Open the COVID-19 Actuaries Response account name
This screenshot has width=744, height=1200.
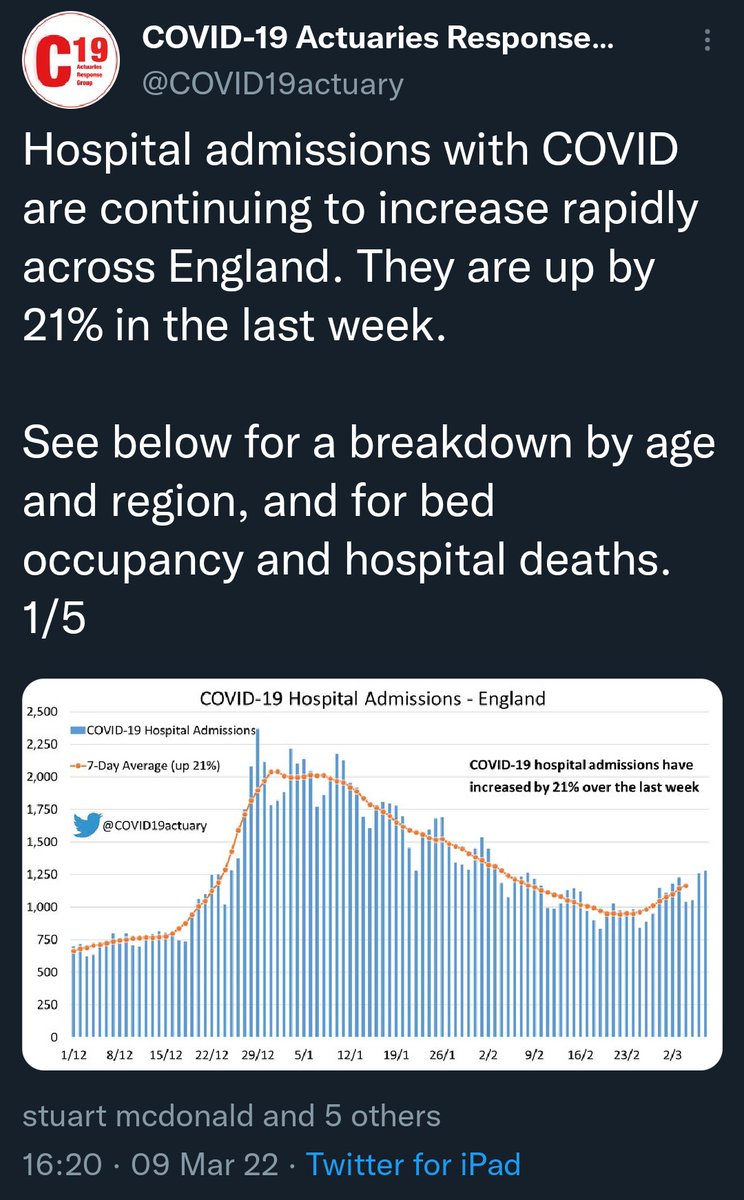(x=378, y=40)
